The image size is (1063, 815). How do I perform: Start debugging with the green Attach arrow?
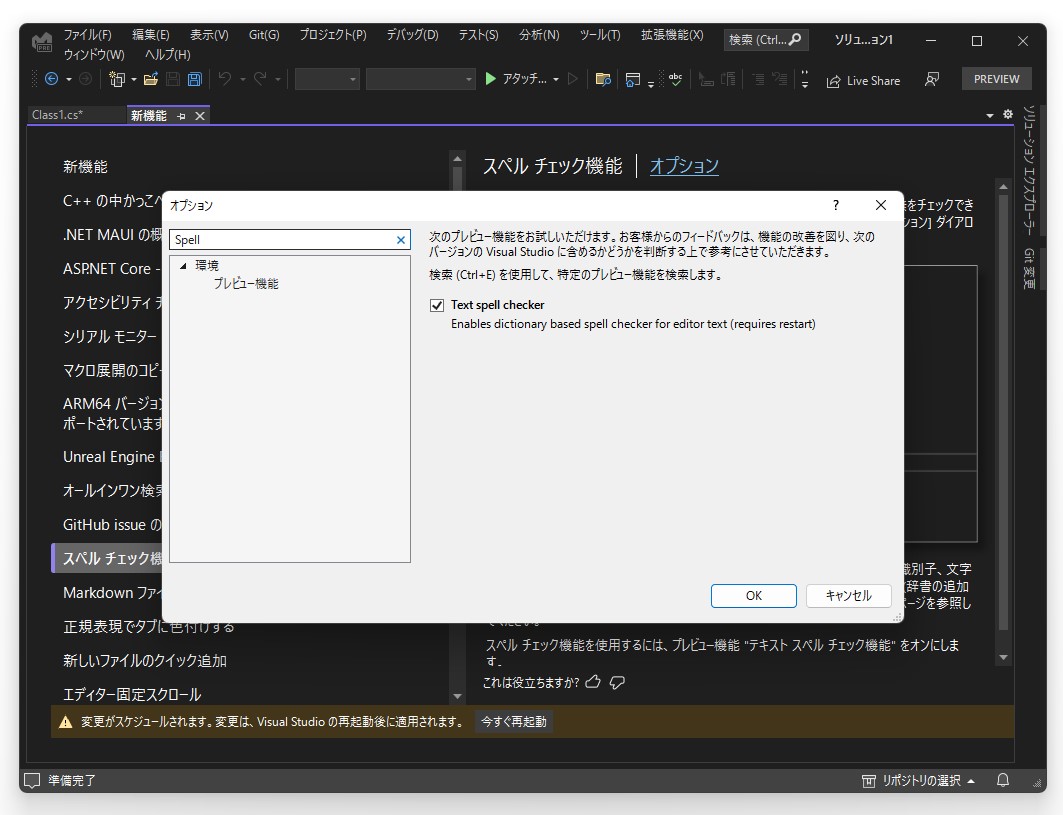point(490,80)
